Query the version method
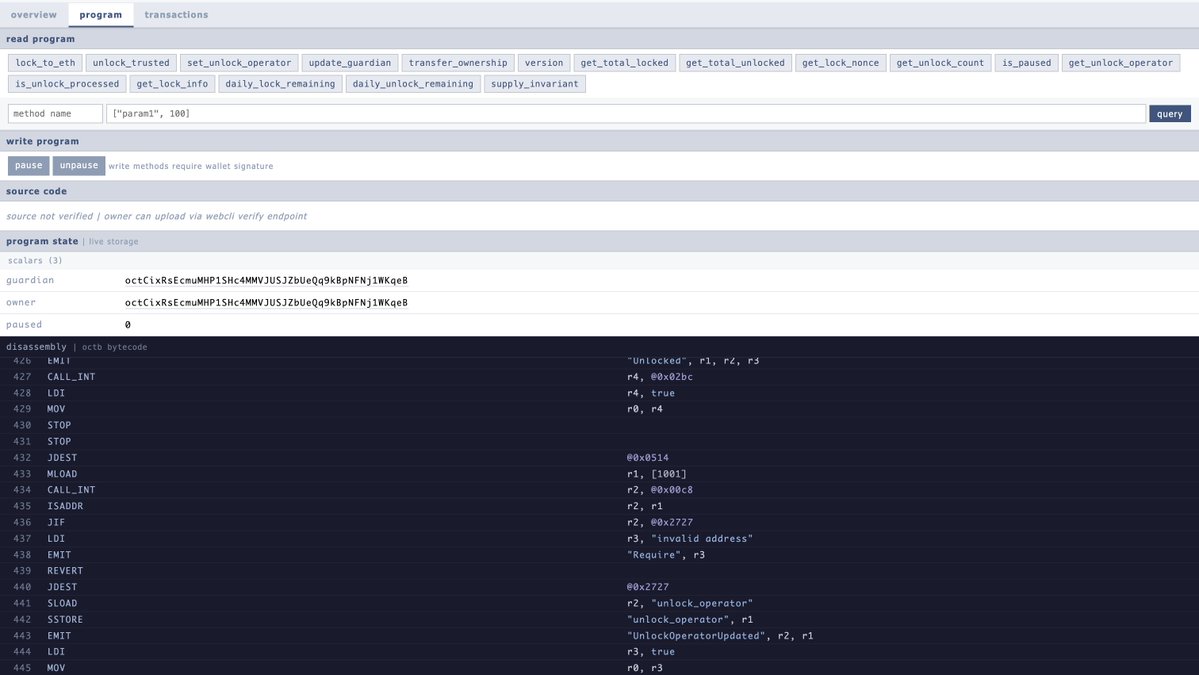The height and width of the screenshot is (675, 1199). point(544,63)
